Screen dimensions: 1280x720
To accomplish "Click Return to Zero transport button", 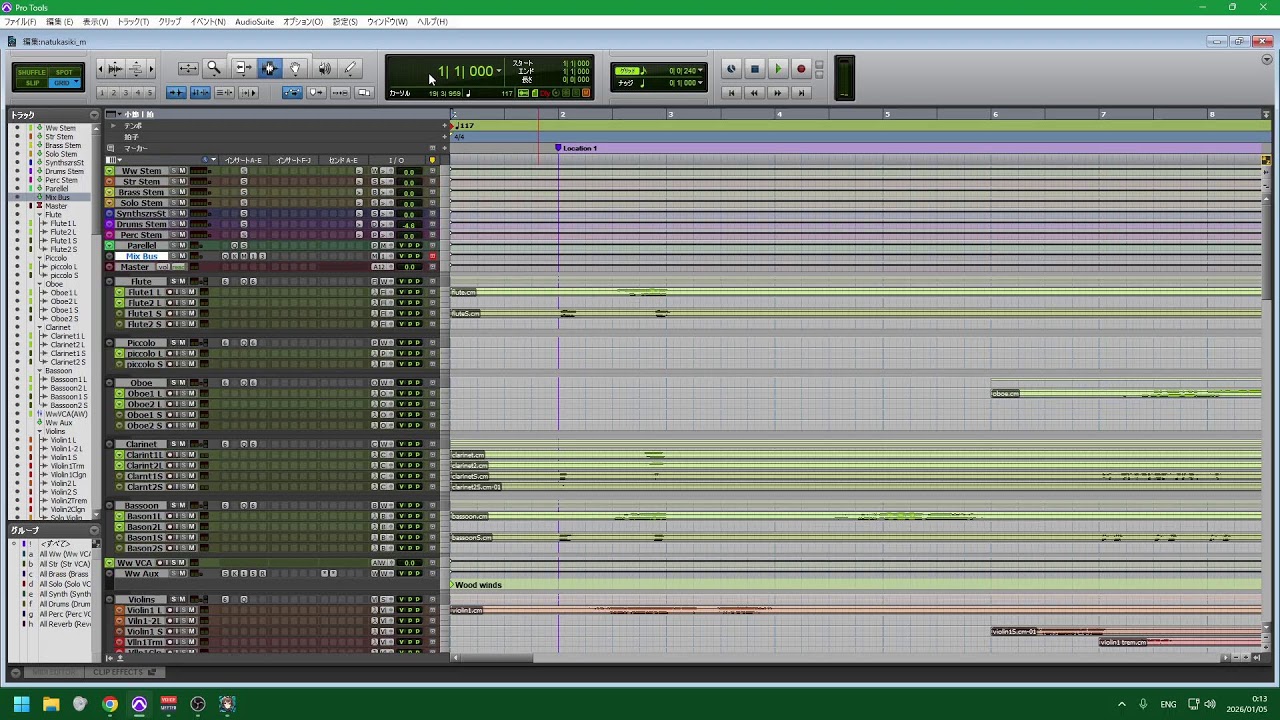I will coord(731,93).
